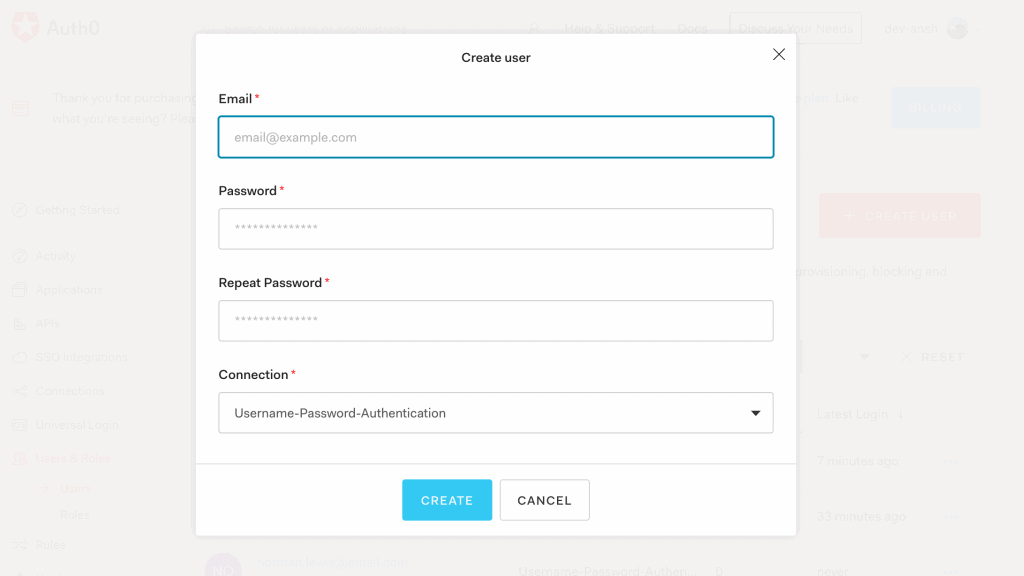Image resolution: width=1024 pixels, height=576 pixels.
Task: Go to Applications in sidebar
Action: (69, 290)
